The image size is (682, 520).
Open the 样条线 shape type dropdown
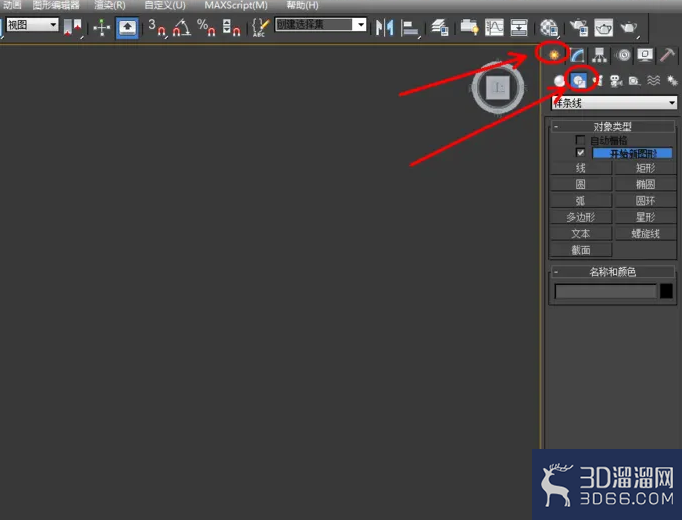click(x=614, y=103)
